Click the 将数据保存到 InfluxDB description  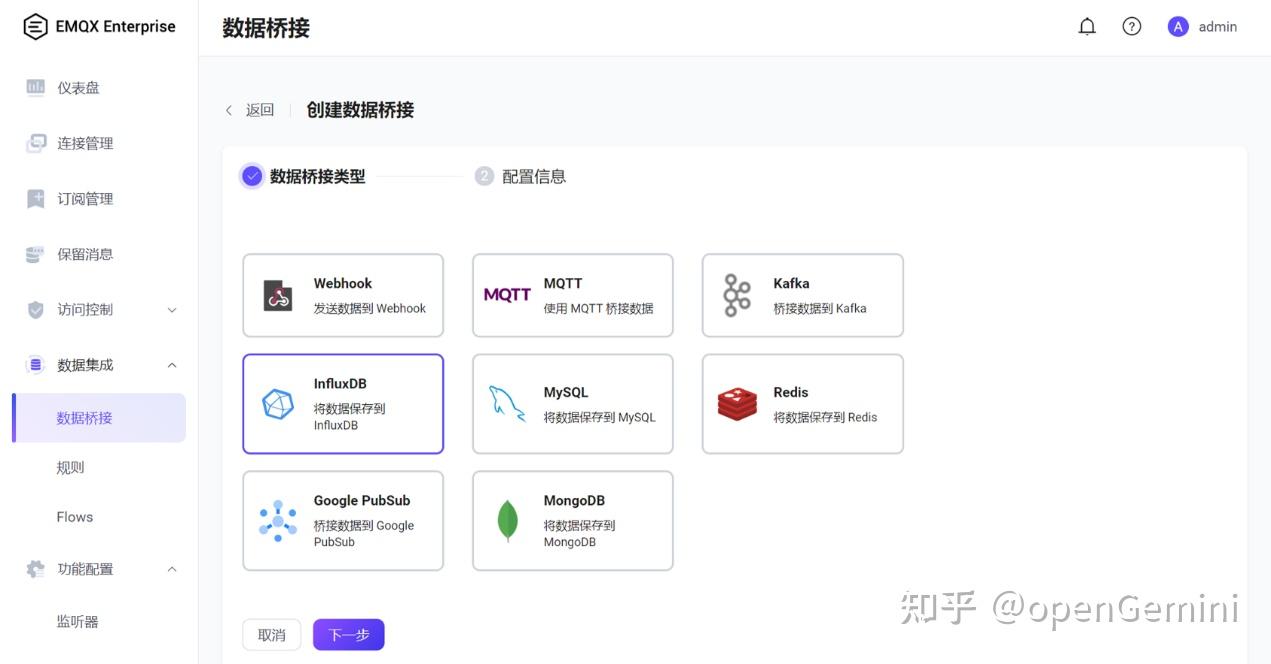pyautogui.click(x=349, y=417)
